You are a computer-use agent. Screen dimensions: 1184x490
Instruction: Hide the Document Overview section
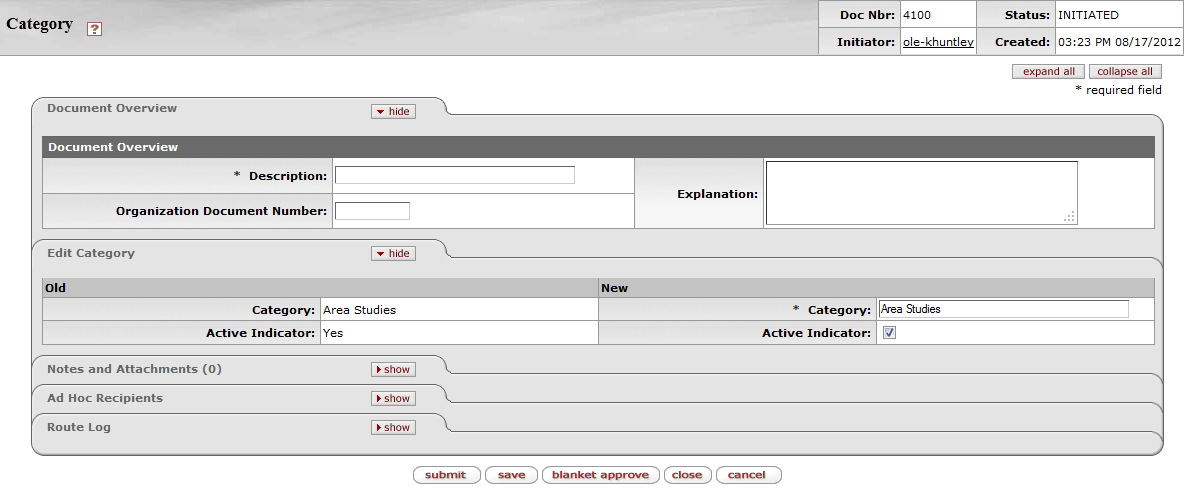(393, 111)
